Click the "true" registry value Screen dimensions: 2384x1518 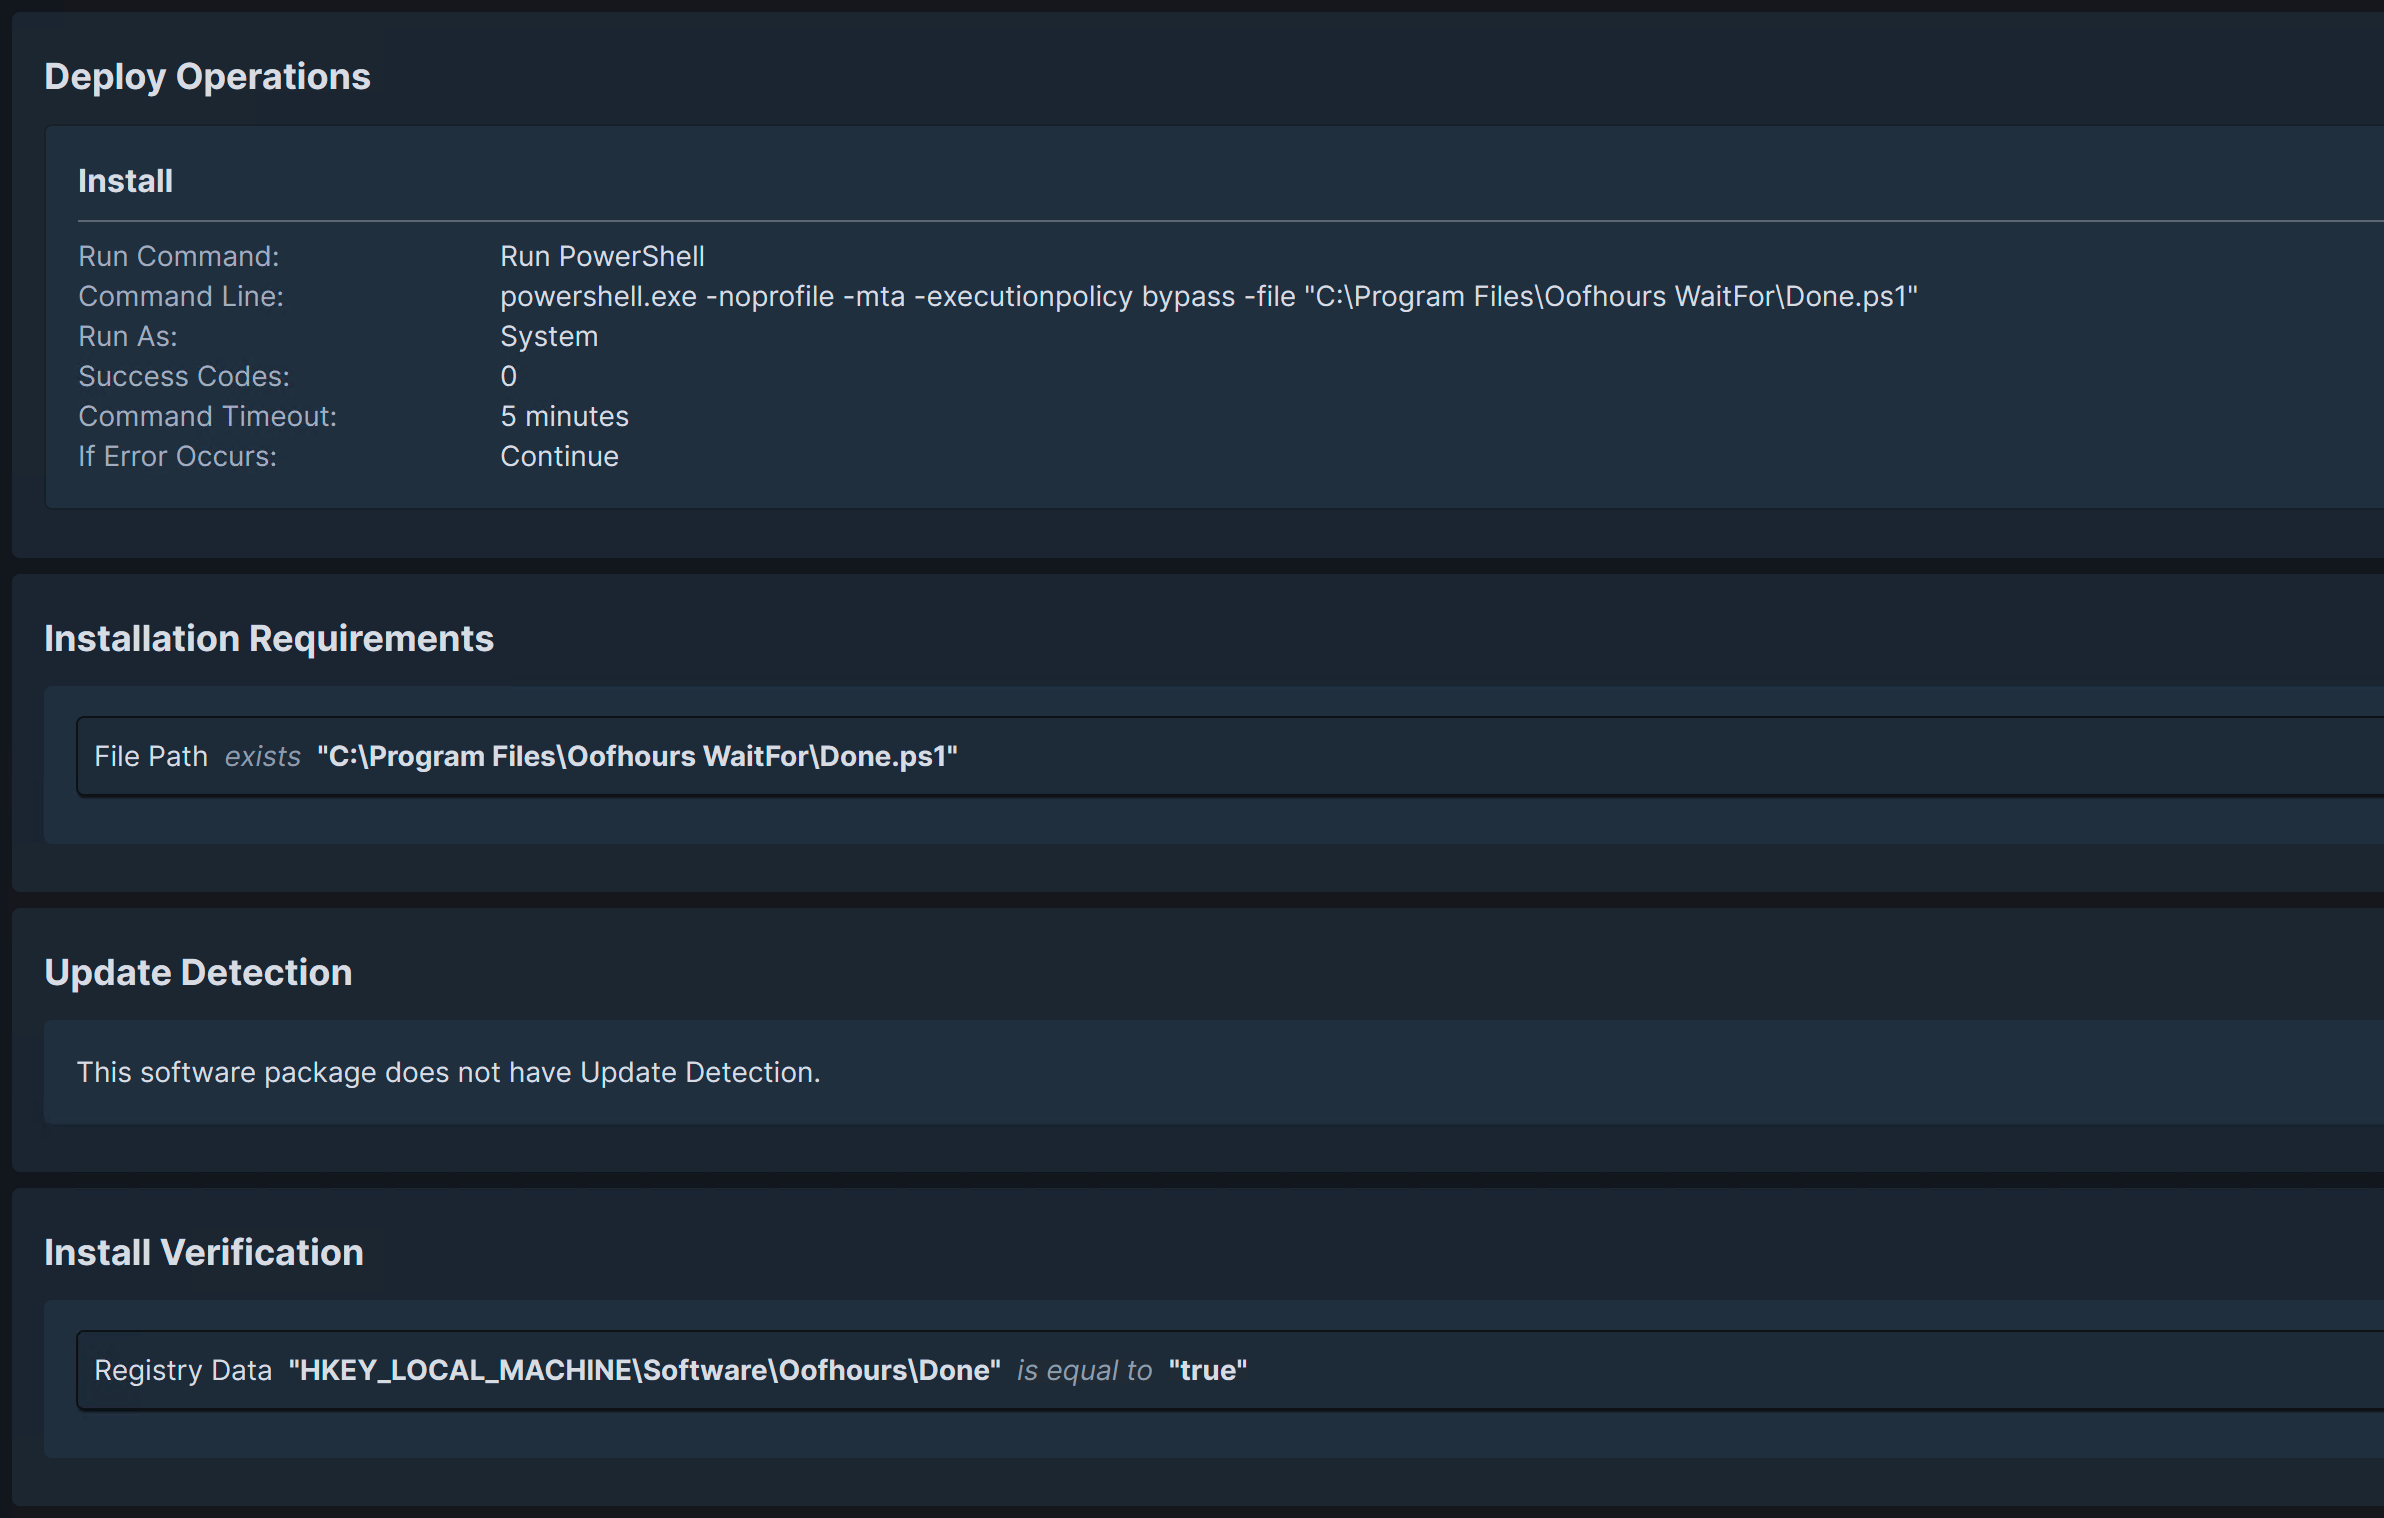[x=1207, y=1370]
